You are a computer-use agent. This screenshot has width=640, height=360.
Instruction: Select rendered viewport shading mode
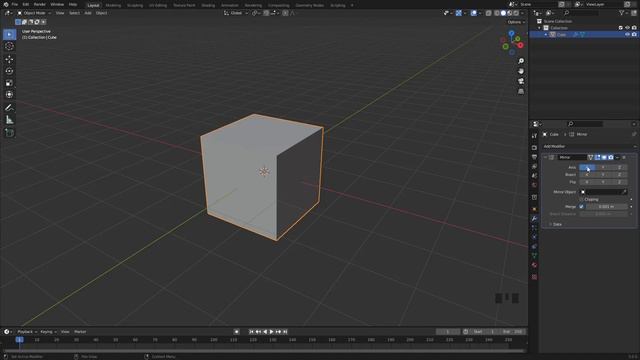pyautogui.click(x=516, y=13)
